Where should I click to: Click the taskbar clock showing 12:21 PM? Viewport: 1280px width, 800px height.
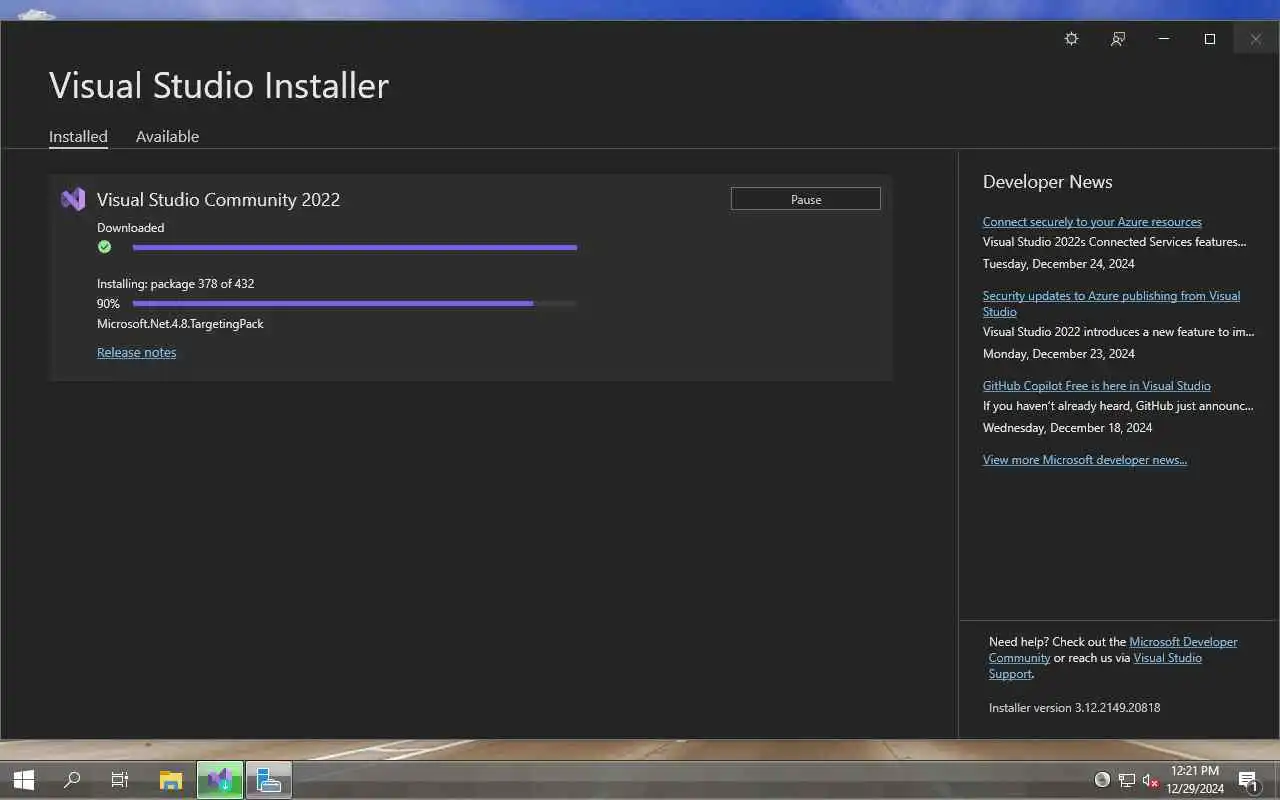(1195, 780)
